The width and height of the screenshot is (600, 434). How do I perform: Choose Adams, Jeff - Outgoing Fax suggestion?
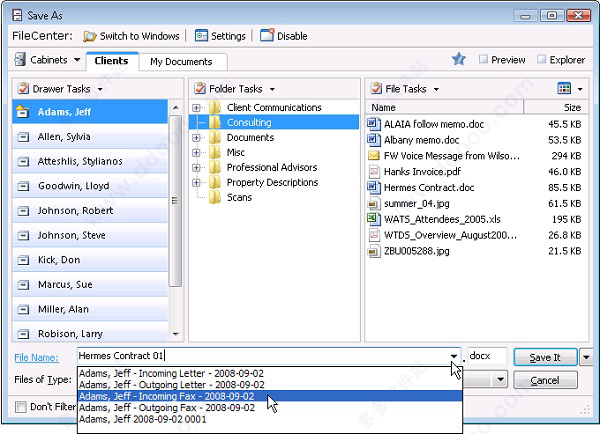pos(167,408)
